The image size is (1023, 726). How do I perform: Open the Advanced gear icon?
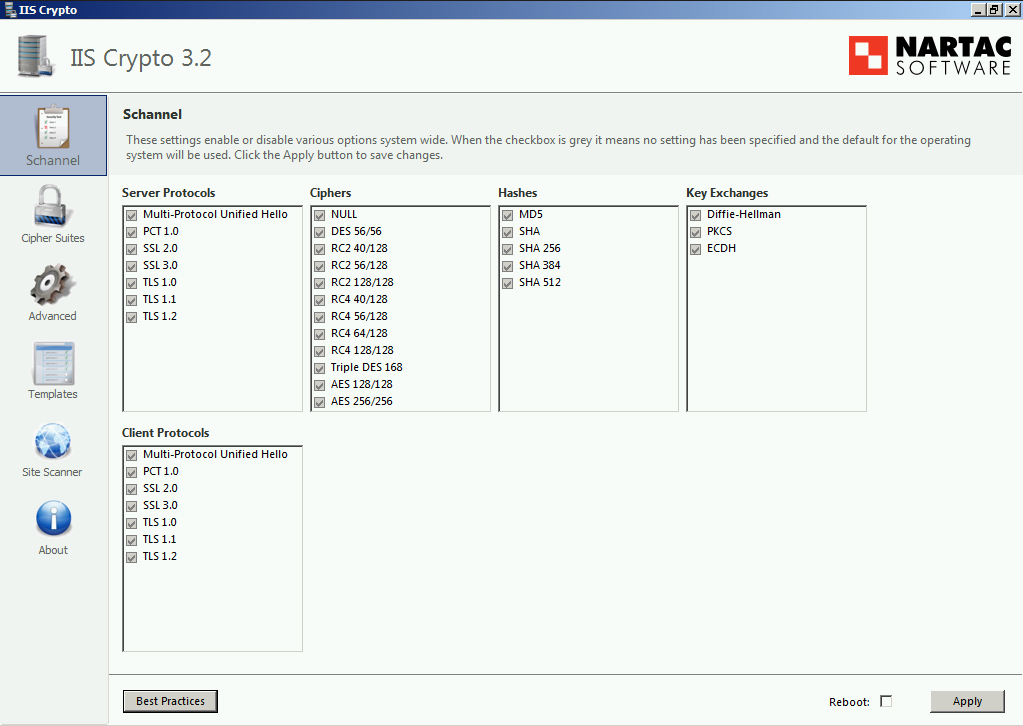53,284
